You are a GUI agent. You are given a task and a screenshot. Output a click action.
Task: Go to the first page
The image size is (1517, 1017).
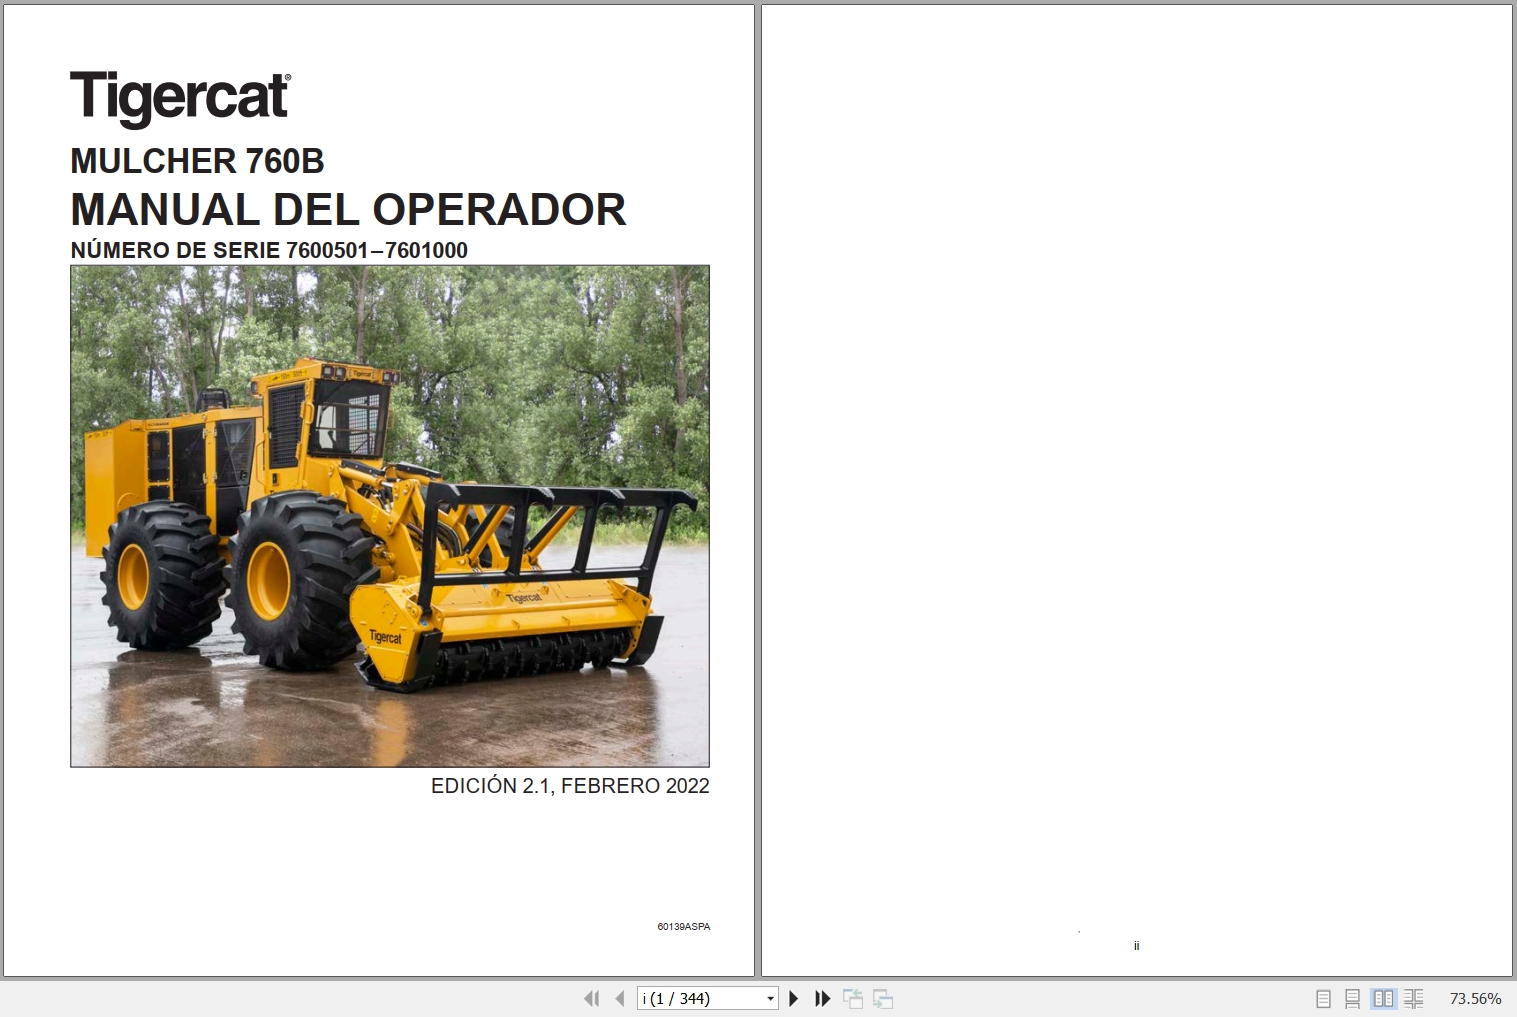pyautogui.click(x=591, y=998)
